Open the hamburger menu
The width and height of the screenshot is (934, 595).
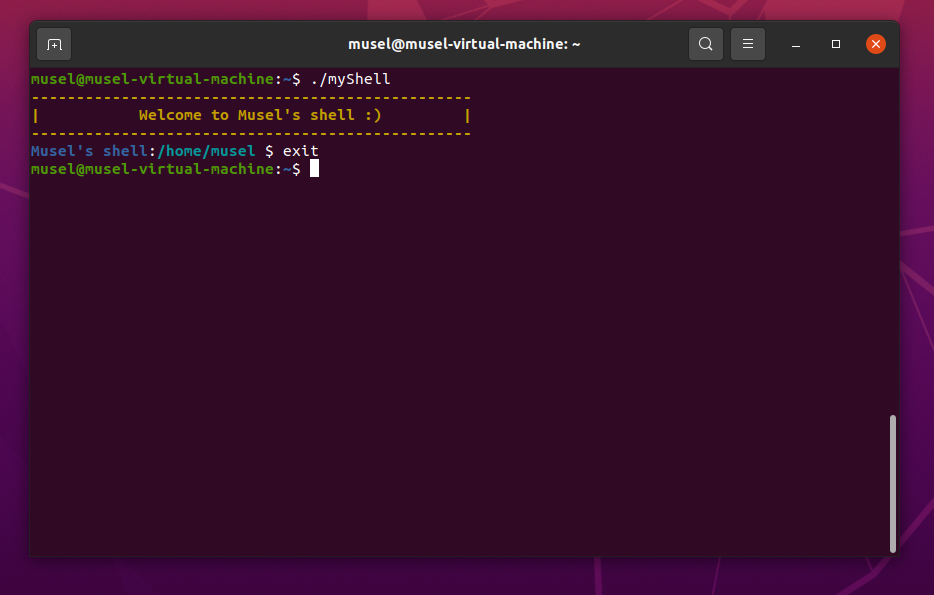(x=748, y=44)
